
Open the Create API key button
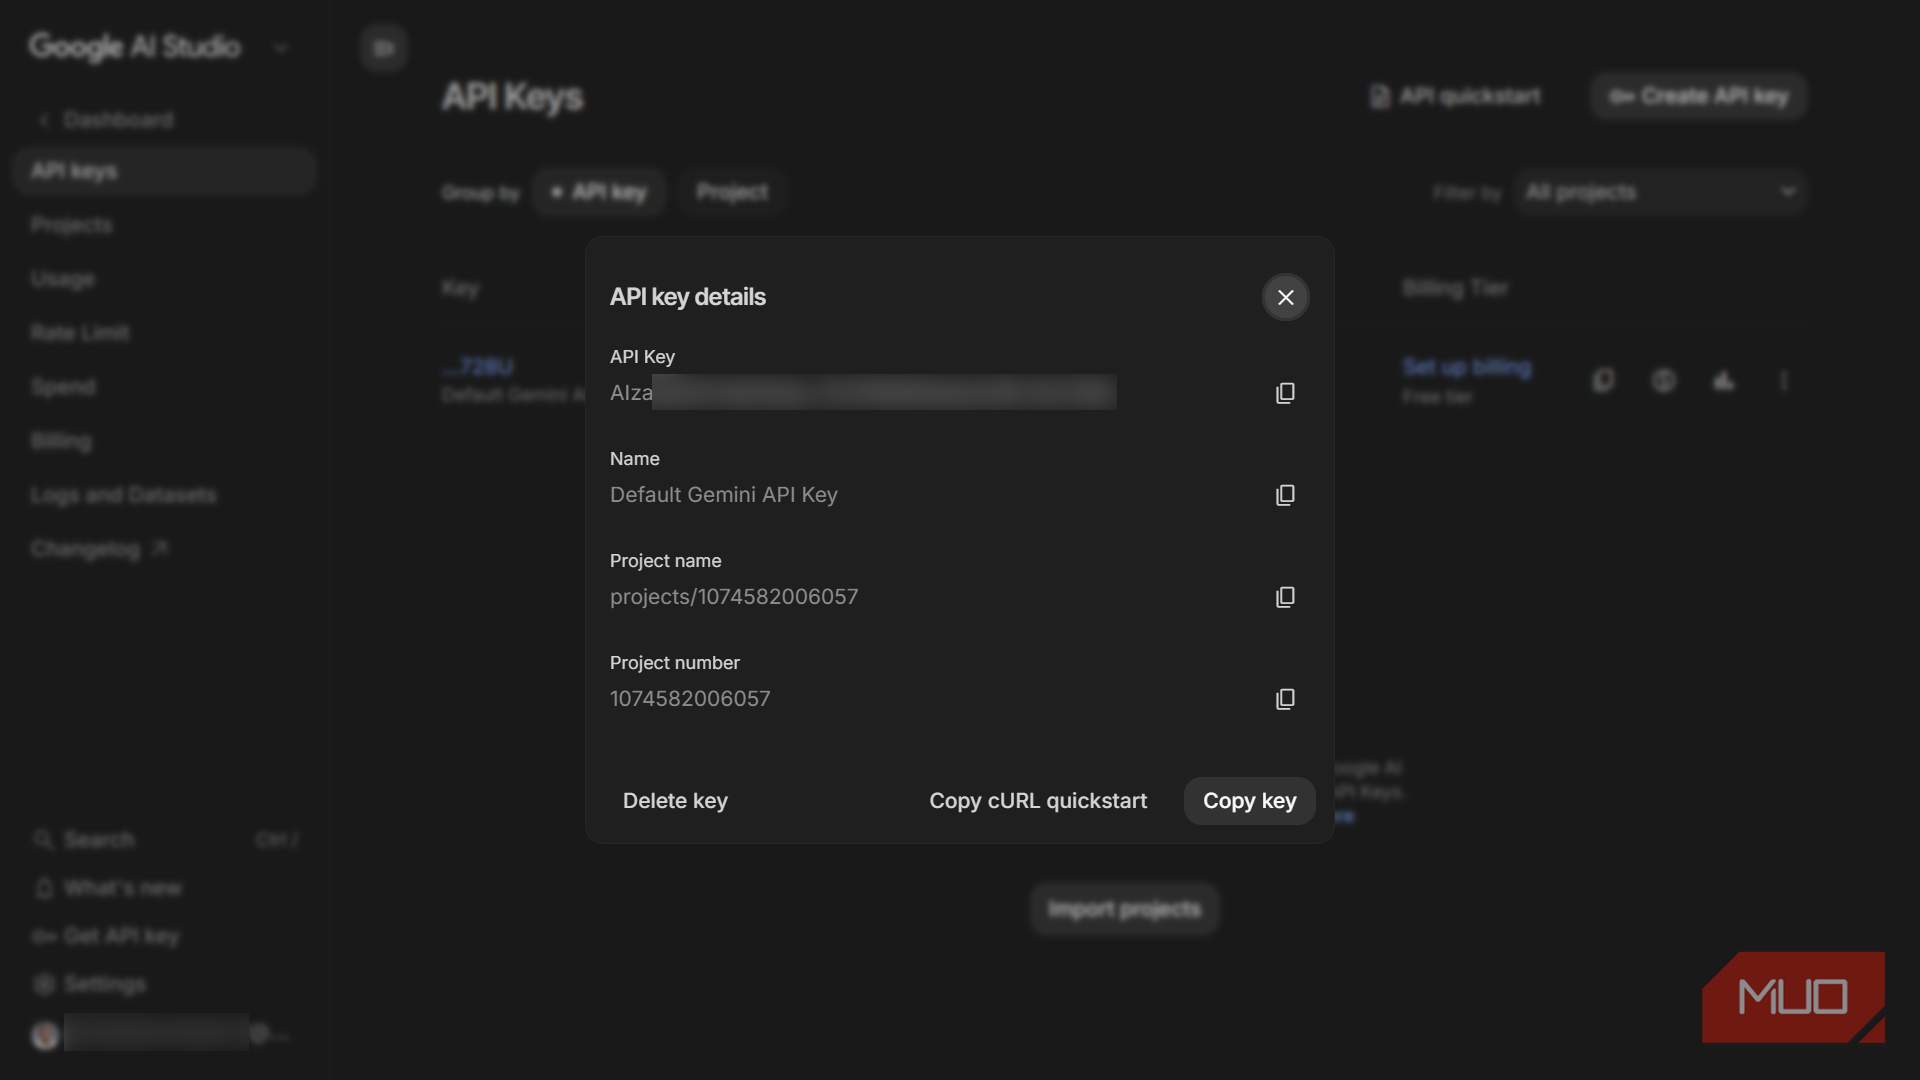1698,96
